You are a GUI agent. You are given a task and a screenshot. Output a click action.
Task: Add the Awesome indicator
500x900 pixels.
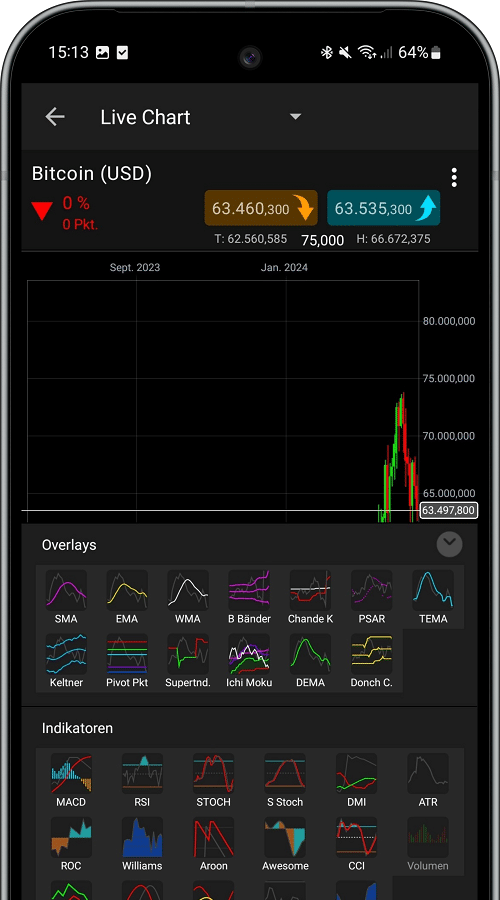tap(285, 844)
